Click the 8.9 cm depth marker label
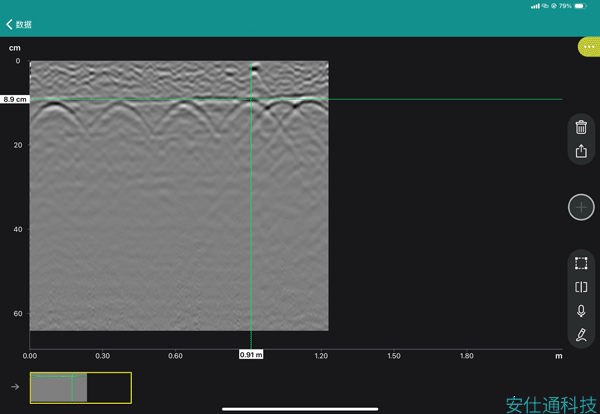Screen dimensions: 600x414 [15, 99]
